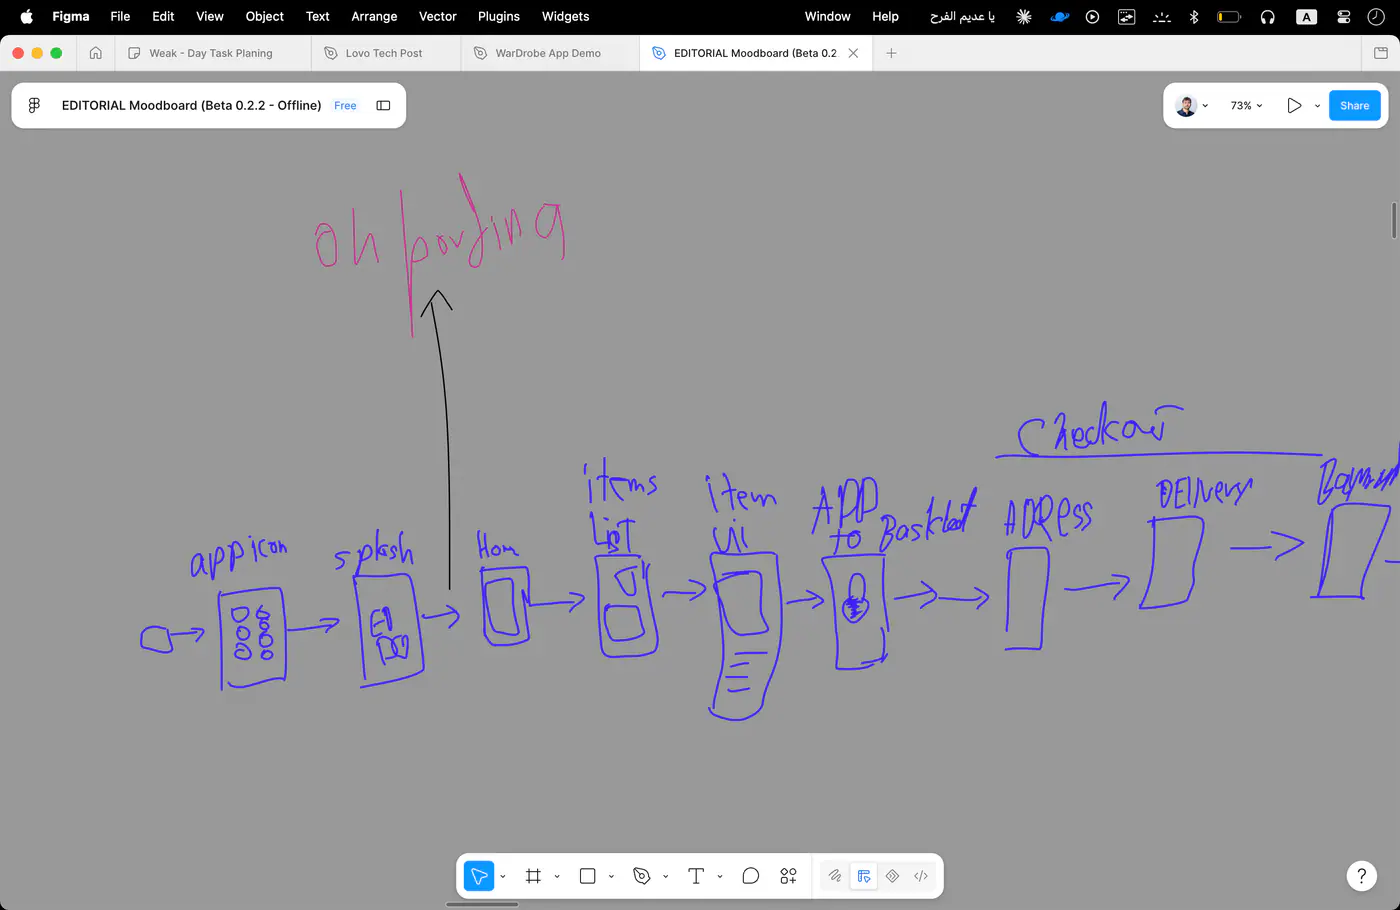Select the Pen tool
The height and width of the screenshot is (910, 1400).
click(x=642, y=876)
